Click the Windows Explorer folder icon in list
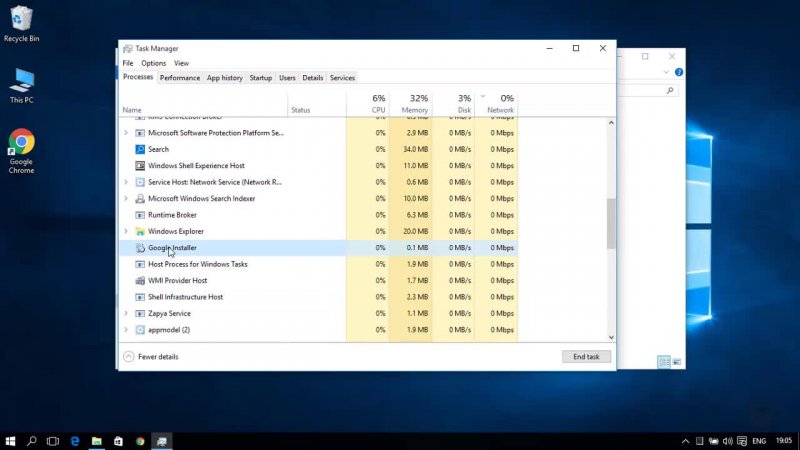Image resolution: width=800 pixels, height=450 pixels. (140, 231)
